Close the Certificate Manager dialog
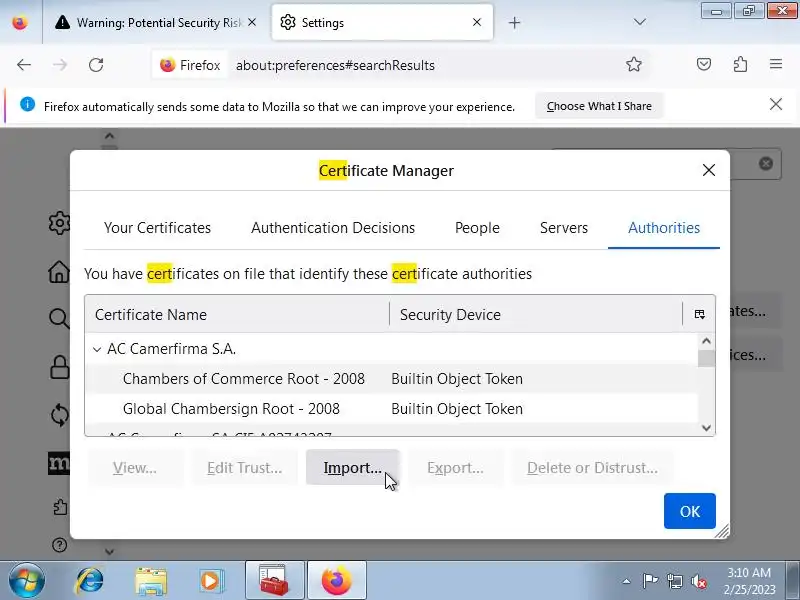The width and height of the screenshot is (800, 600). coord(709,170)
